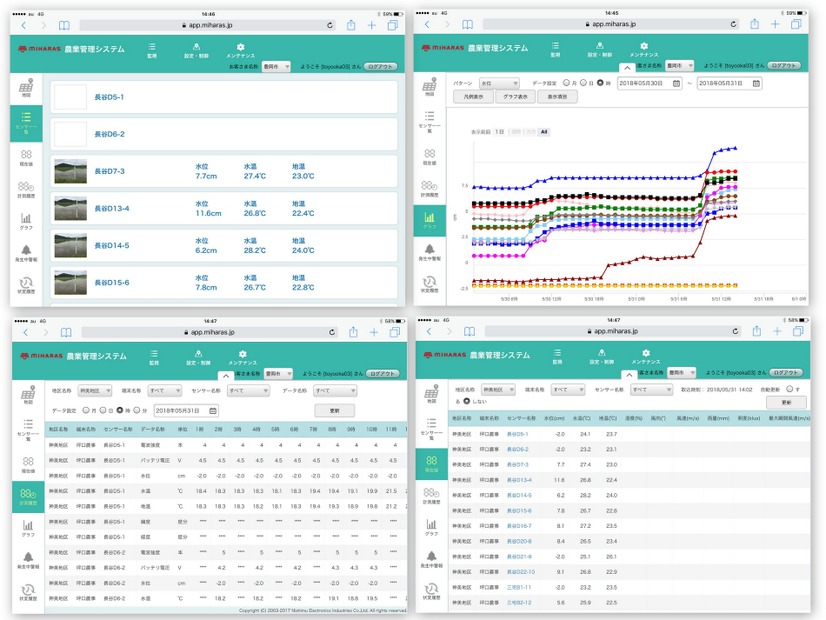The image size is (826, 620).
Task: Open measurement history (計測履歴) icon in sensor list screen sidebar
Action: click(26, 190)
